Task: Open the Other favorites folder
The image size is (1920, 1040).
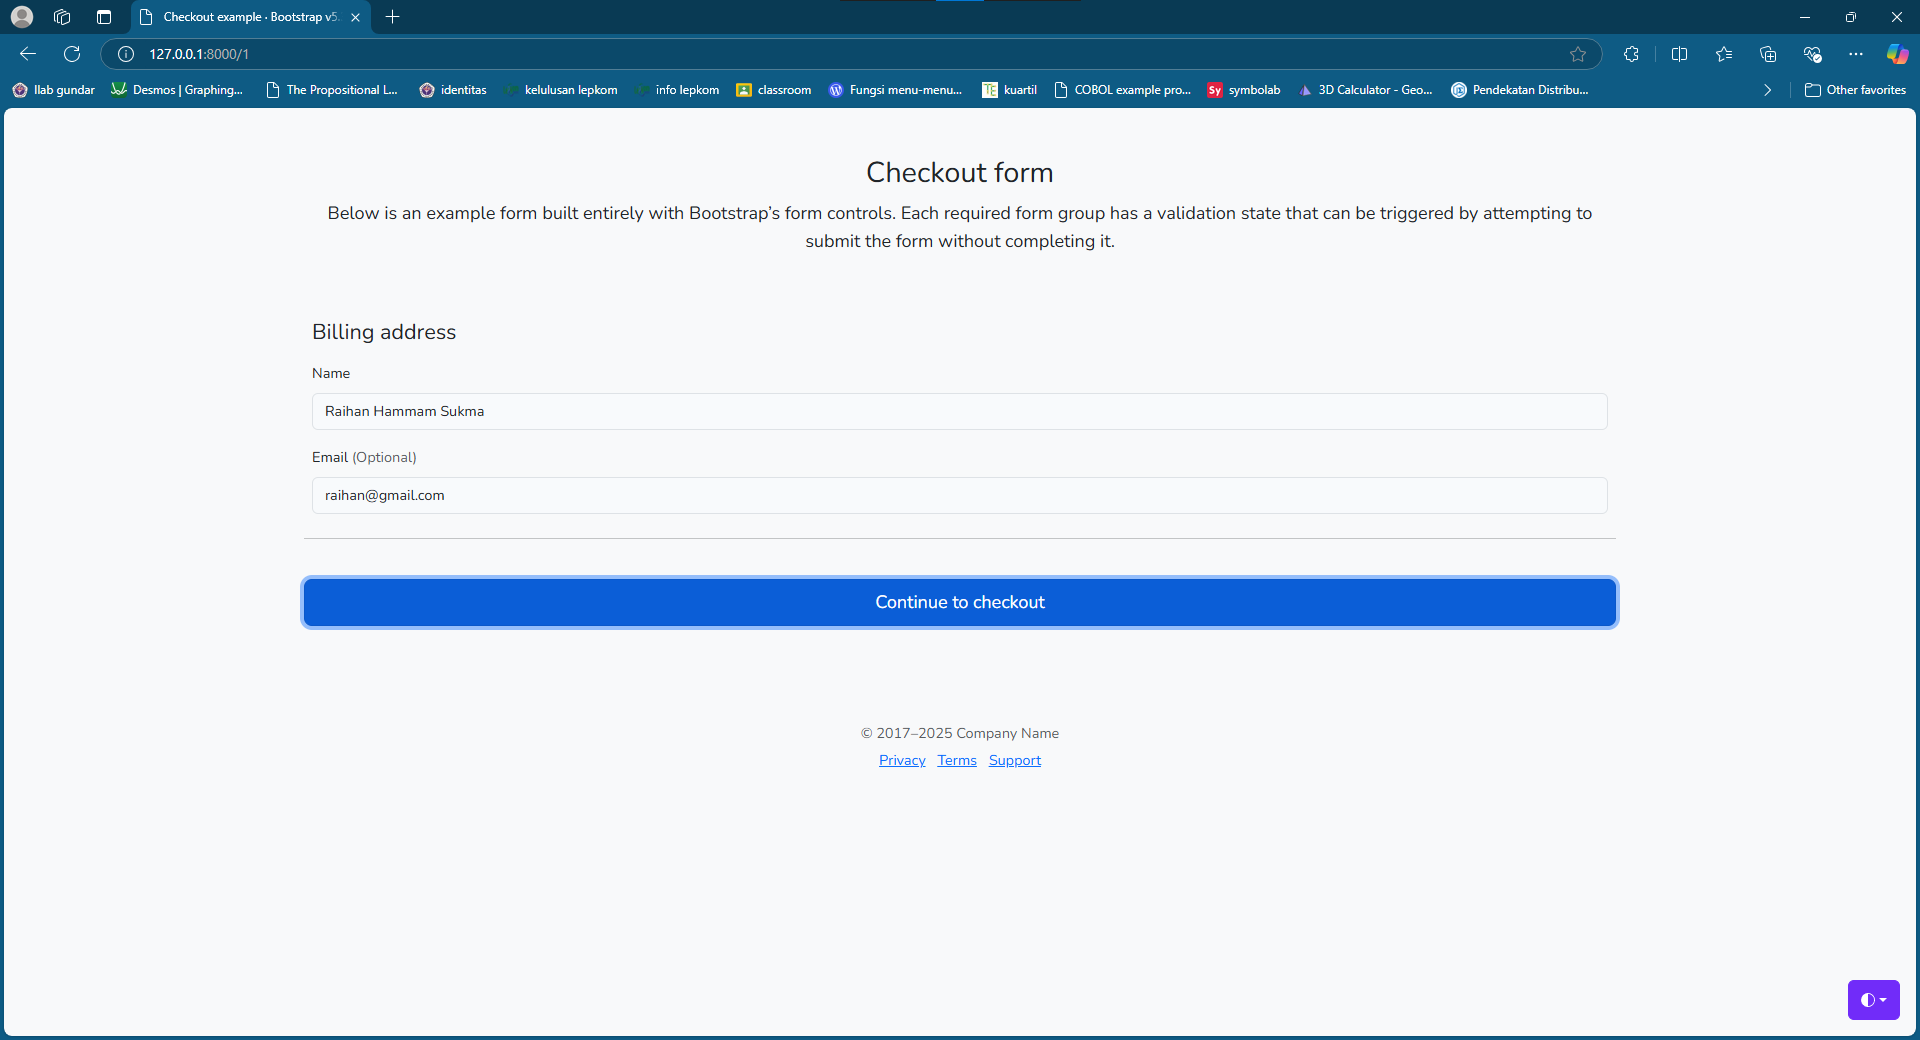Action: tap(1855, 89)
